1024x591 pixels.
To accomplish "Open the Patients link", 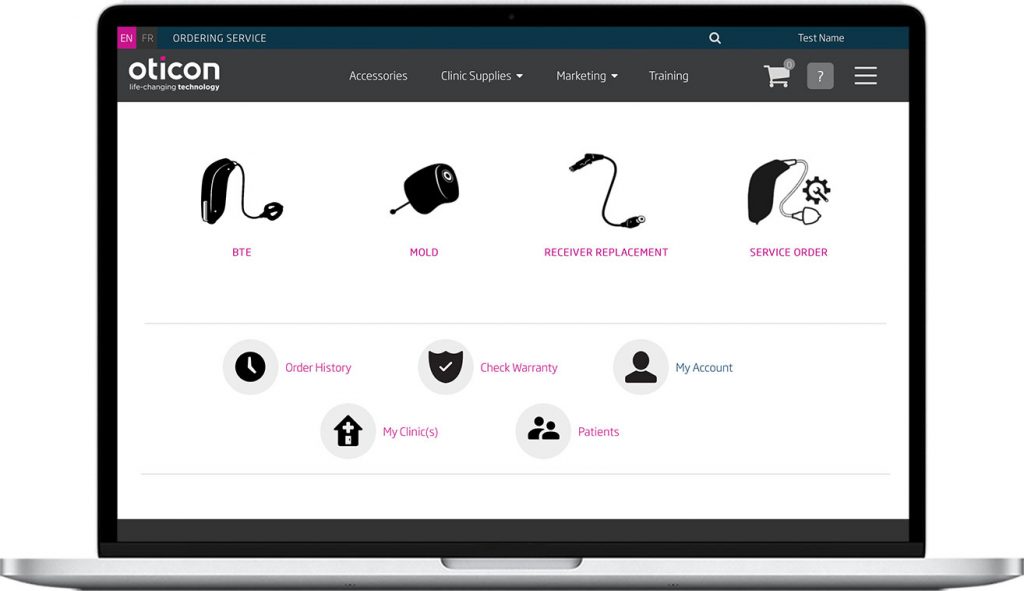I will 598,432.
